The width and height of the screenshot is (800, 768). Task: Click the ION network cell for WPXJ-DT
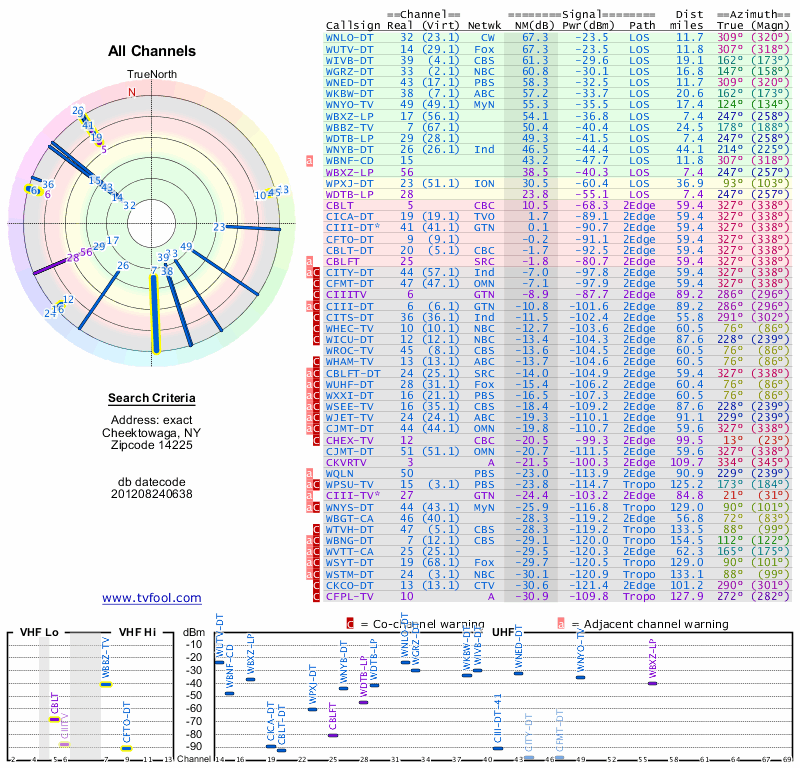[484, 183]
